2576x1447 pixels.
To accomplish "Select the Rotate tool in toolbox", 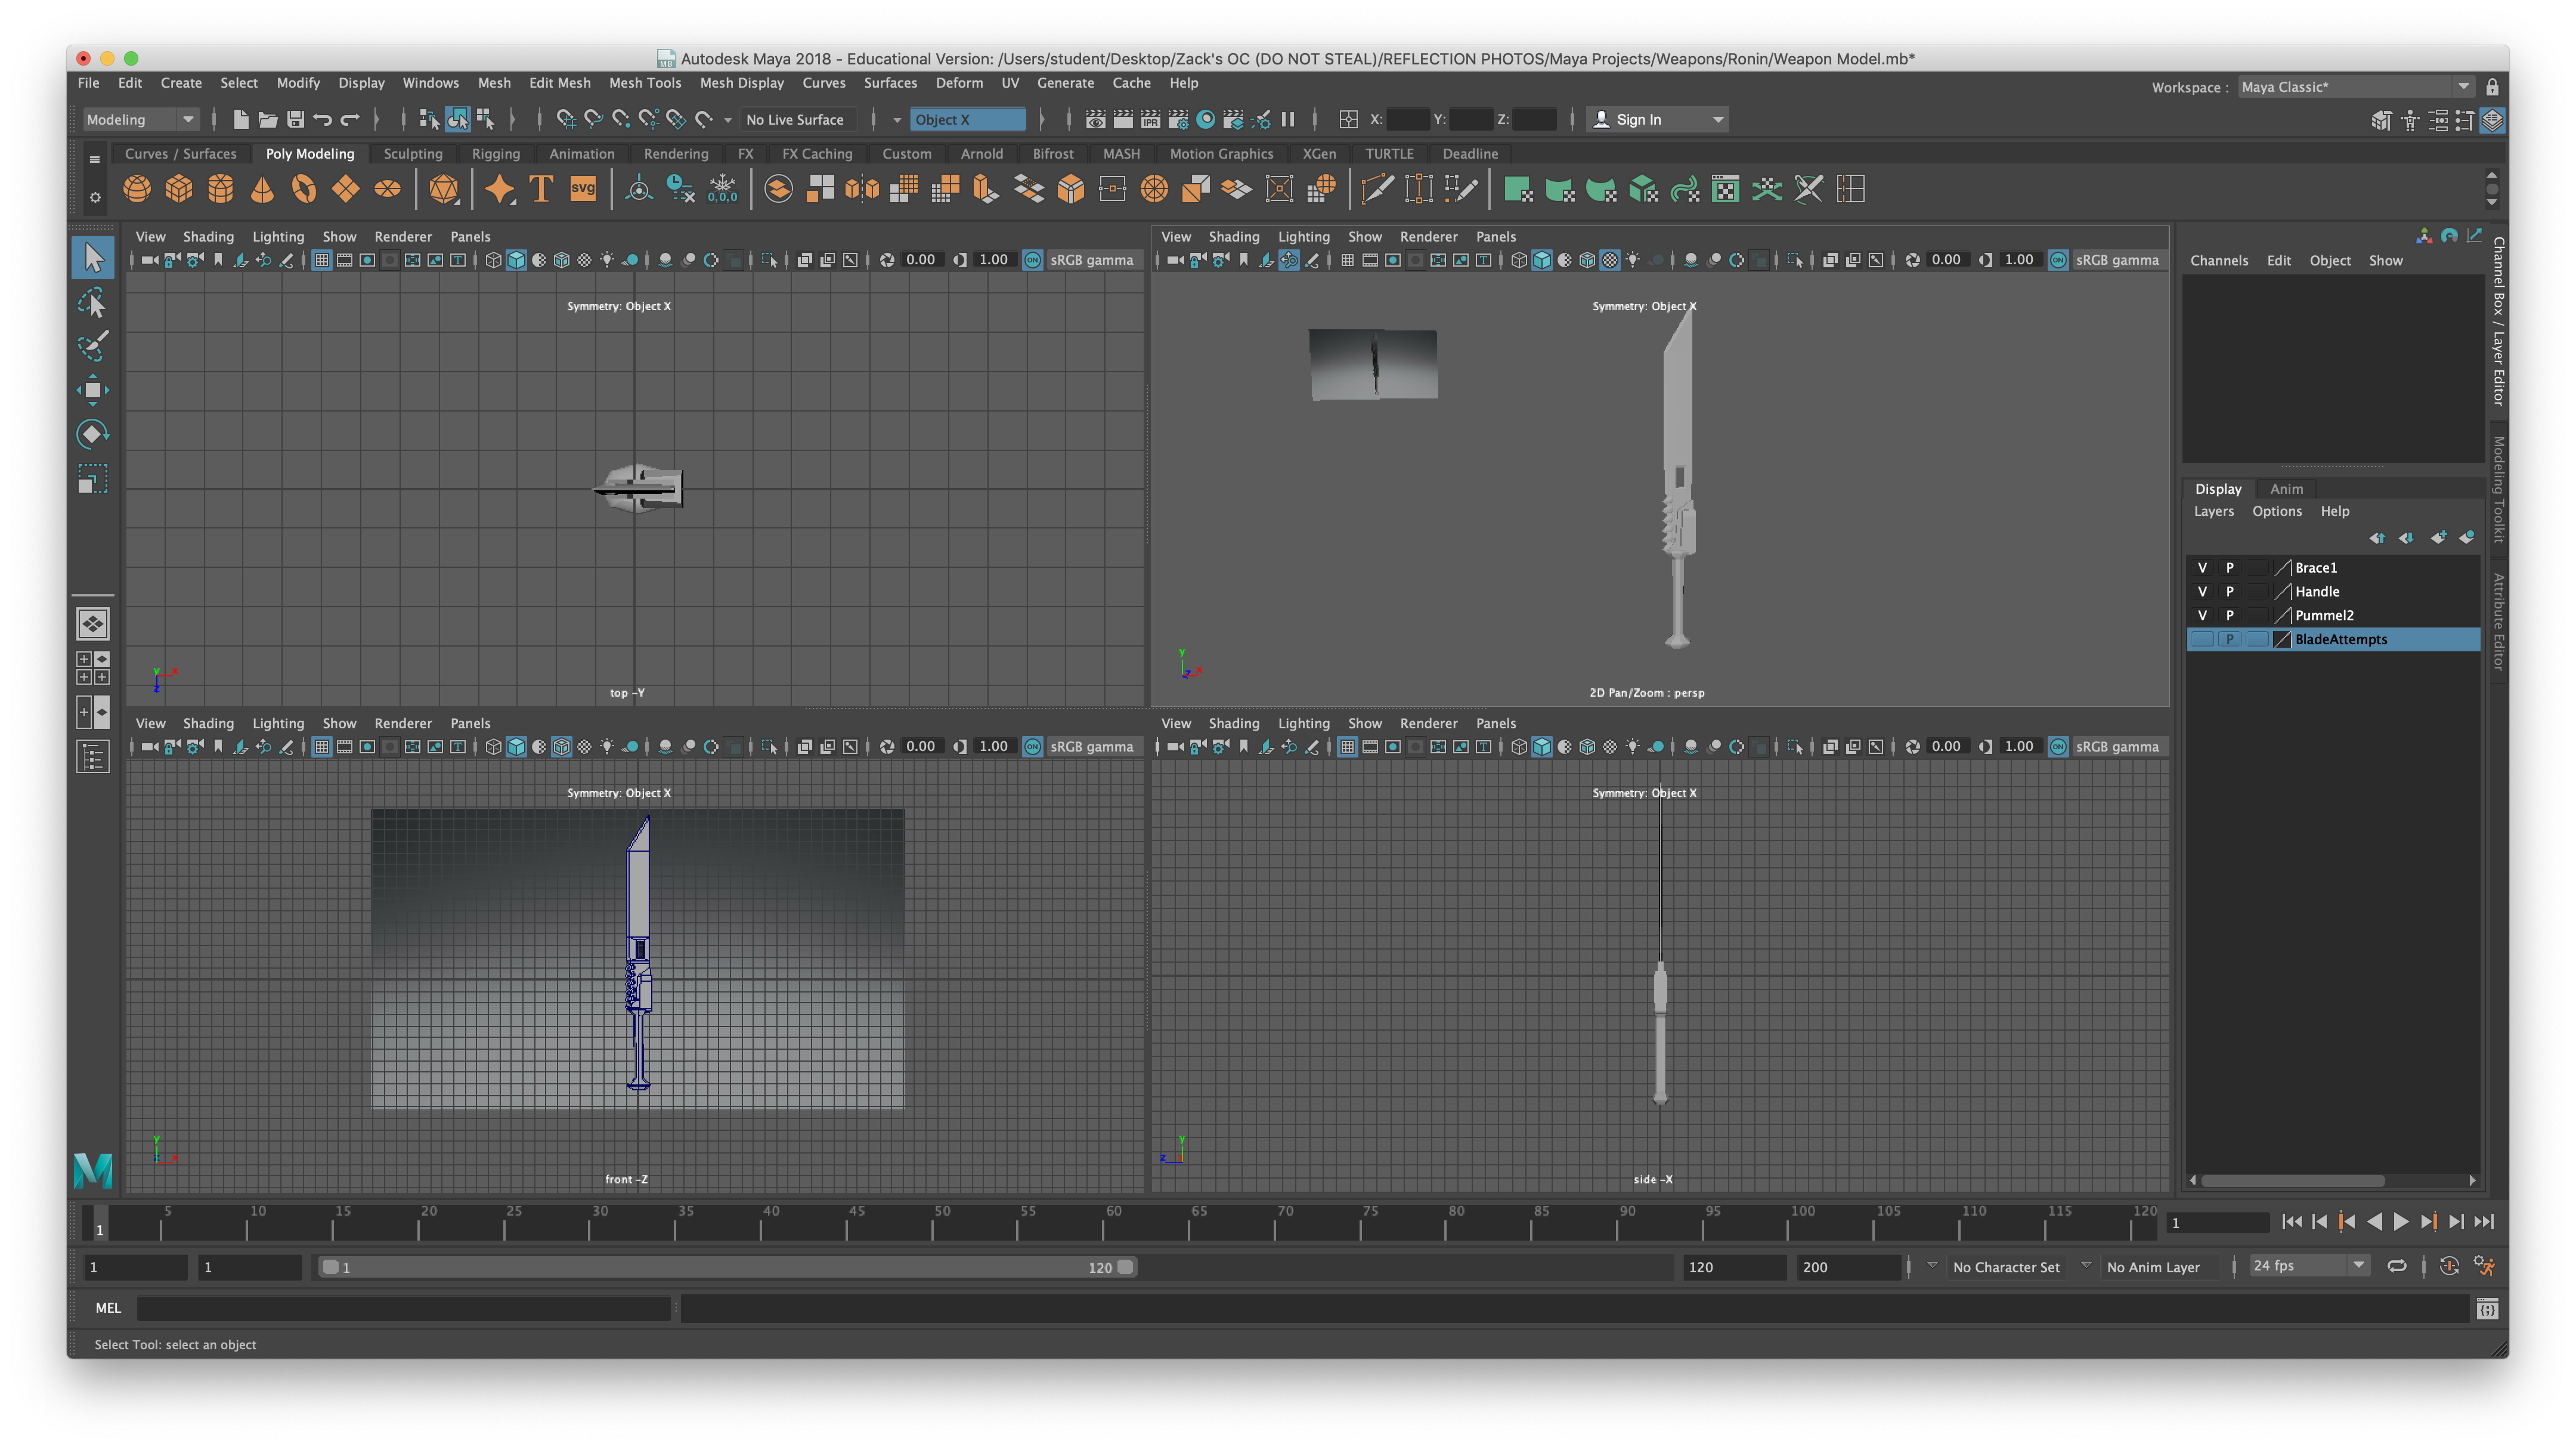I will click(92, 434).
